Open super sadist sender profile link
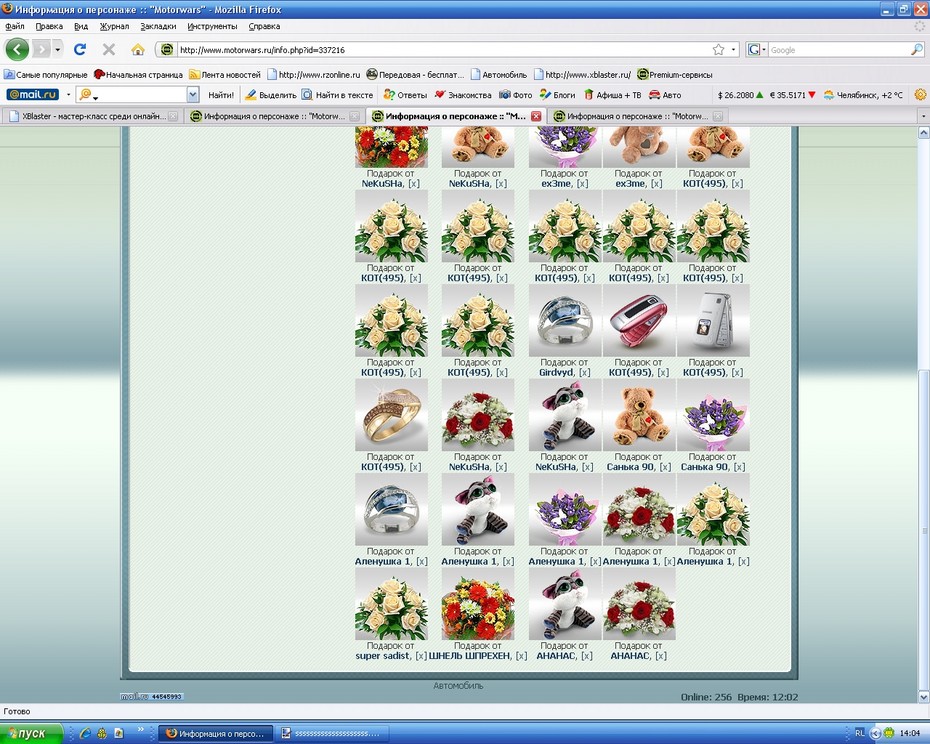 [382, 656]
